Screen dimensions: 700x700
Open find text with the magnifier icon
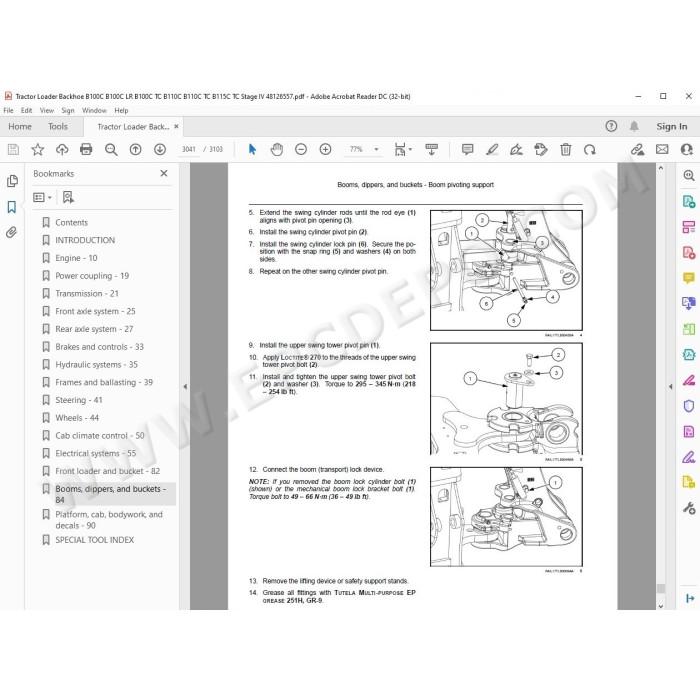(x=111, y=150)
